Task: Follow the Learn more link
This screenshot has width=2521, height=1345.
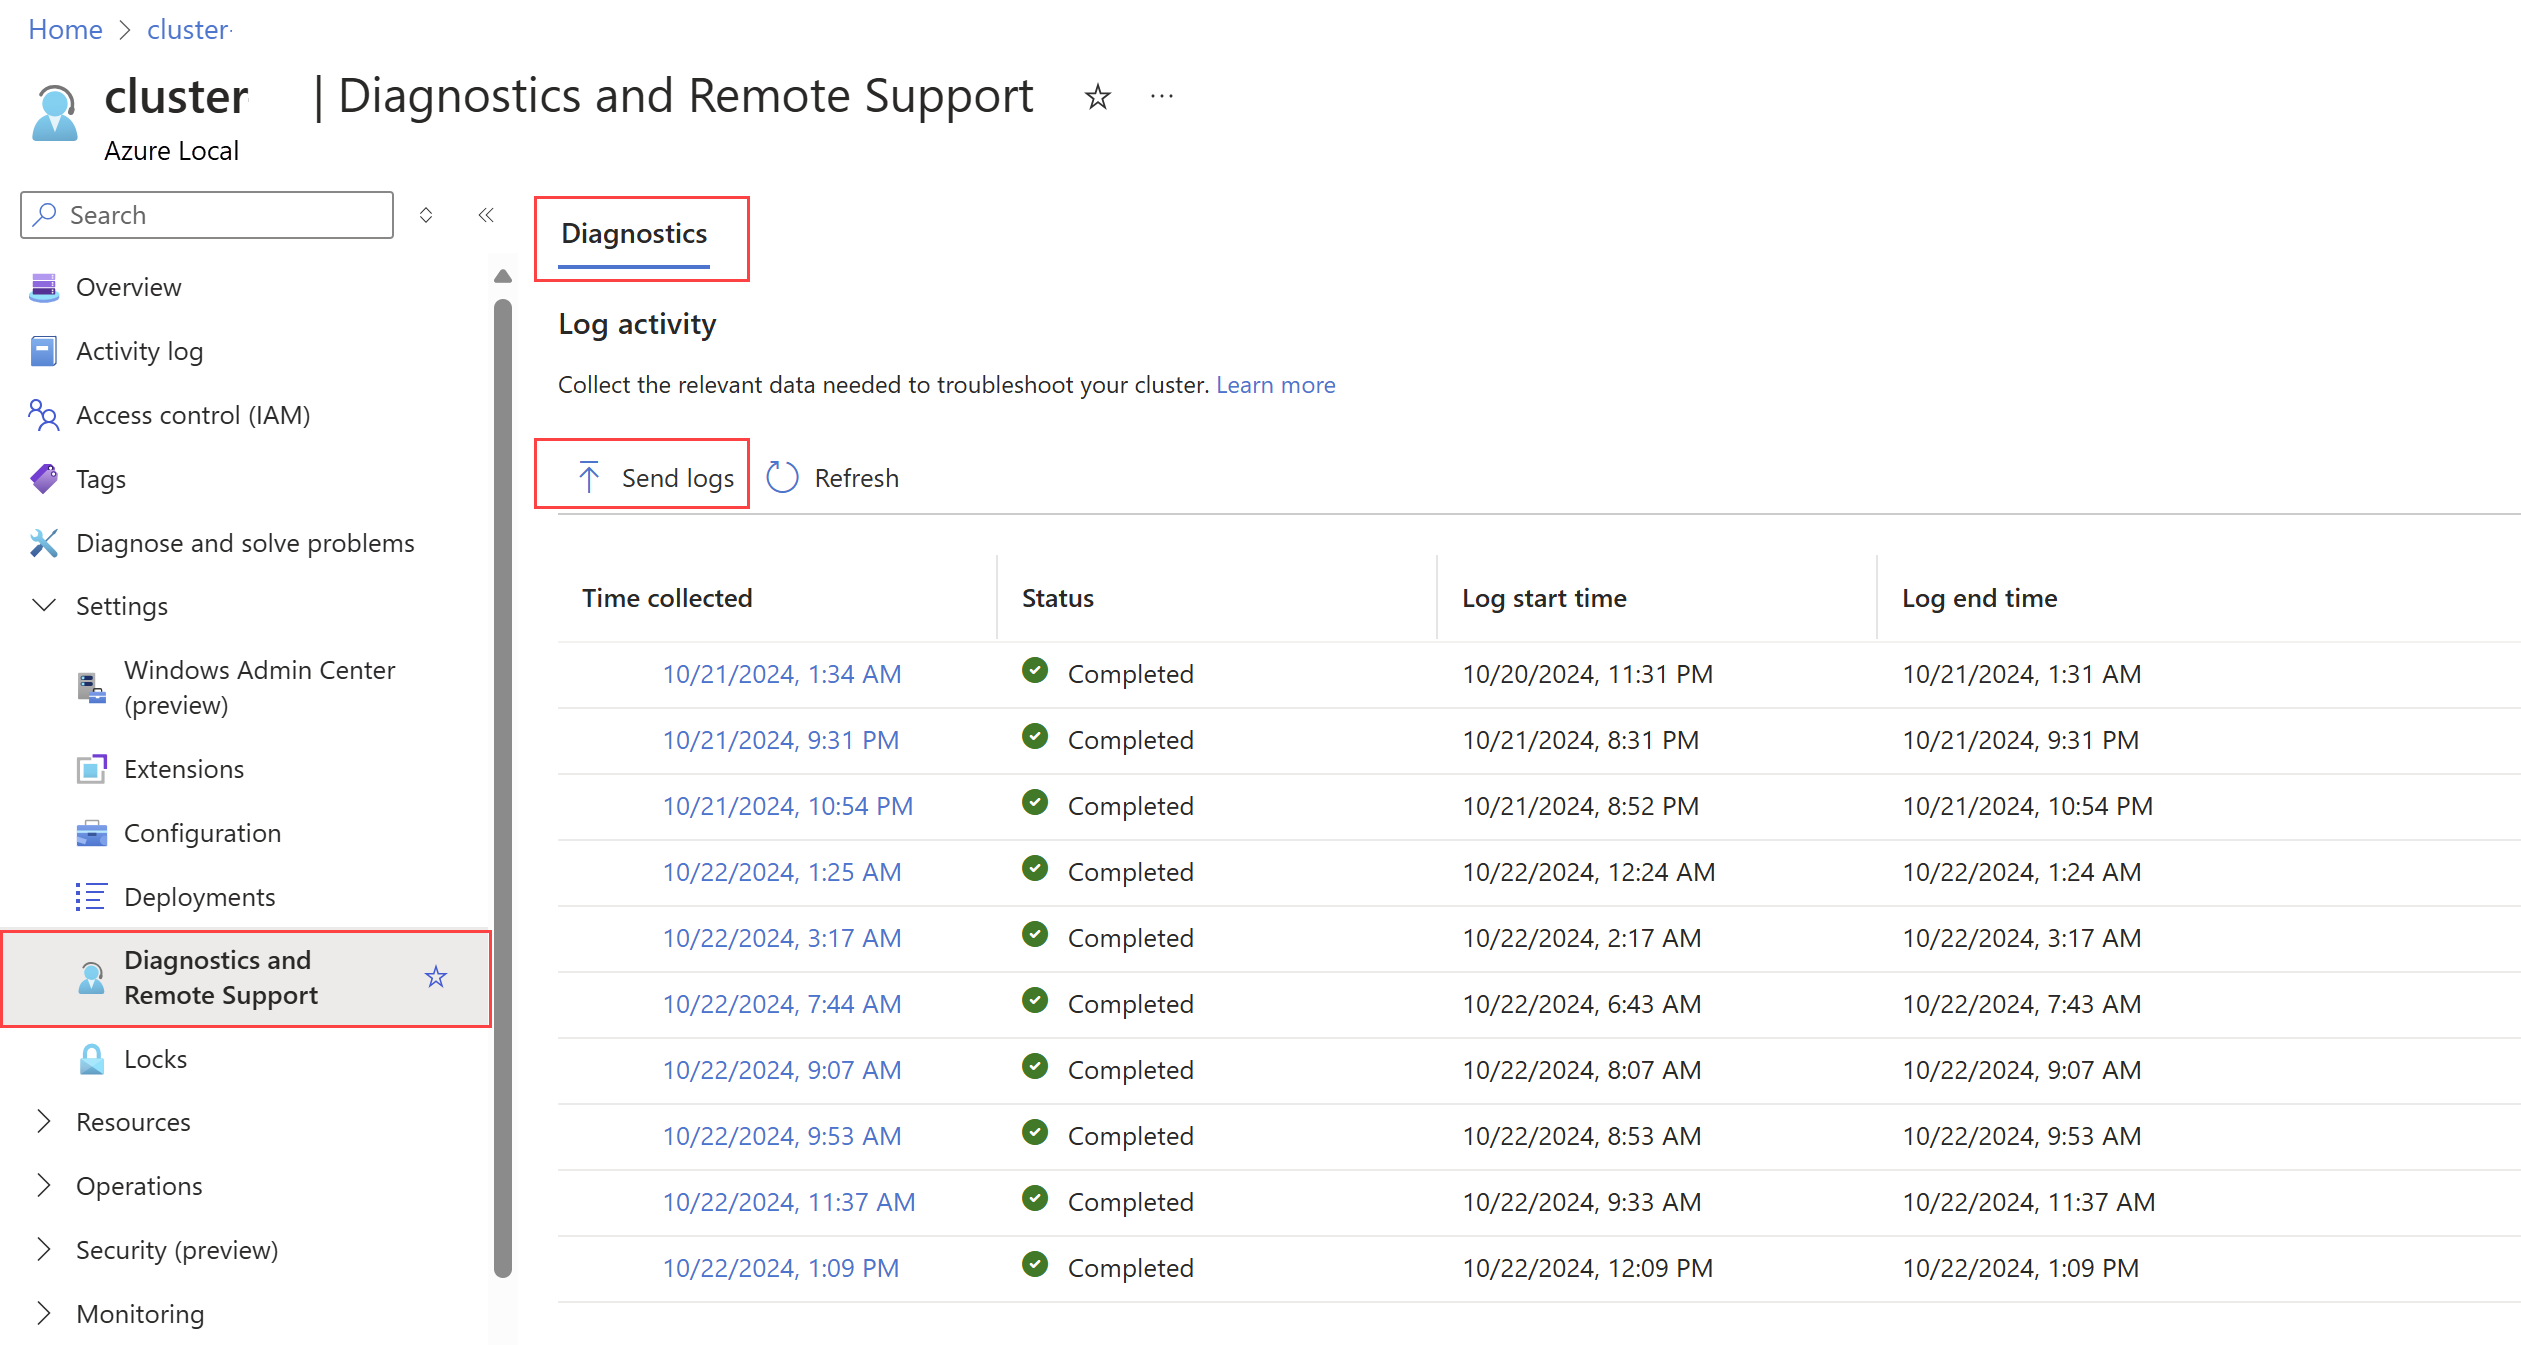Action: 1275,385
